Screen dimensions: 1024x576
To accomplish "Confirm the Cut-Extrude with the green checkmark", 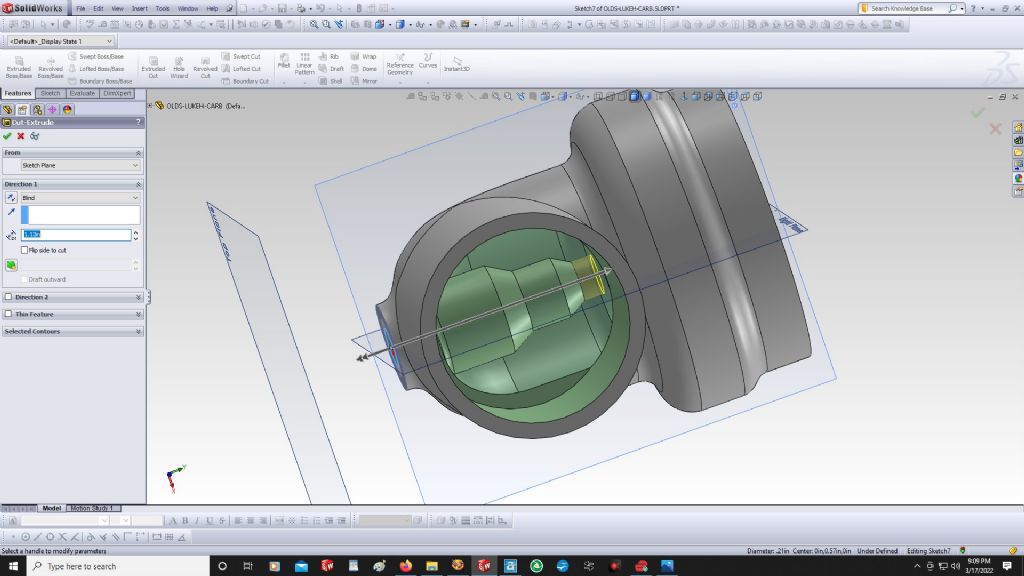I will [x=8, y=136].
